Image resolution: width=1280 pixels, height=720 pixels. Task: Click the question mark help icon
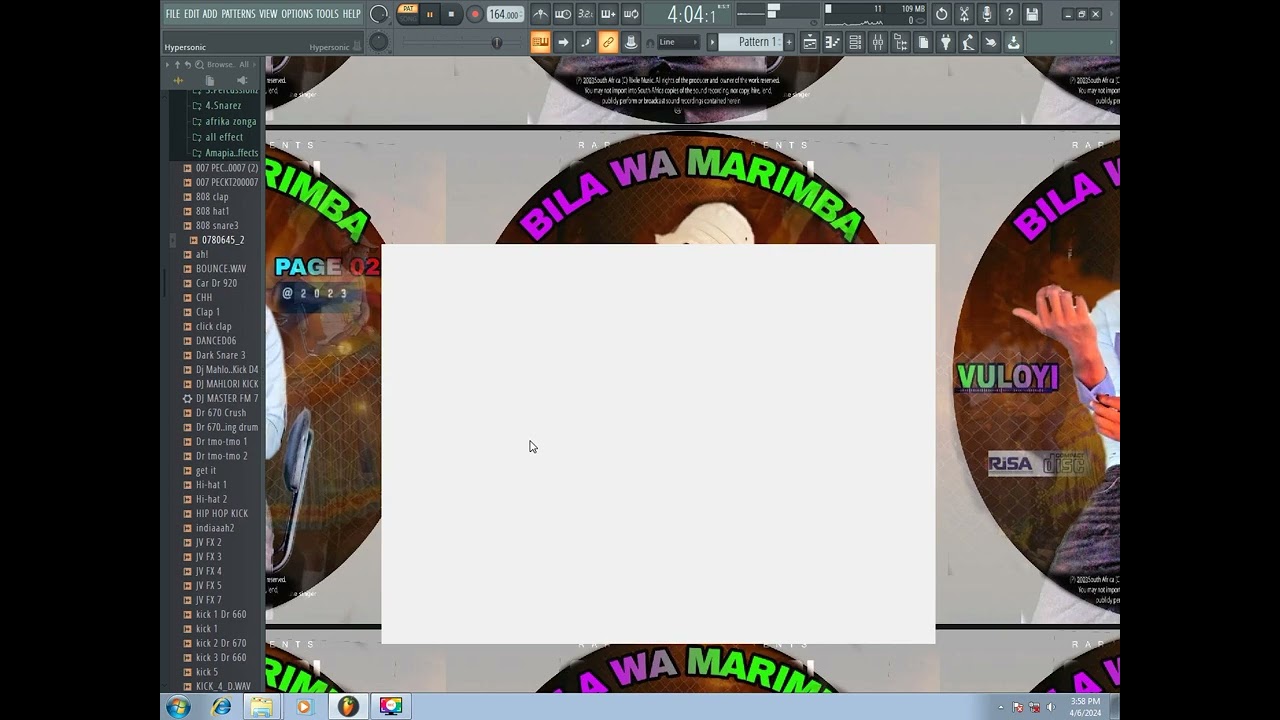1009,14
